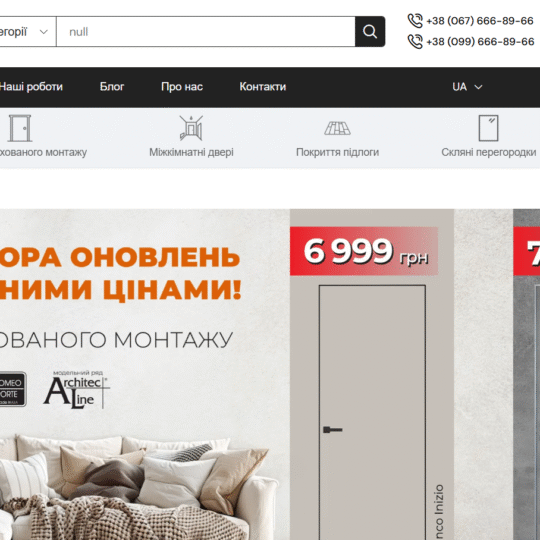Open the Міжкімнатні двері category icon
This screenshot has width=540, height=540.
[191, 128]
